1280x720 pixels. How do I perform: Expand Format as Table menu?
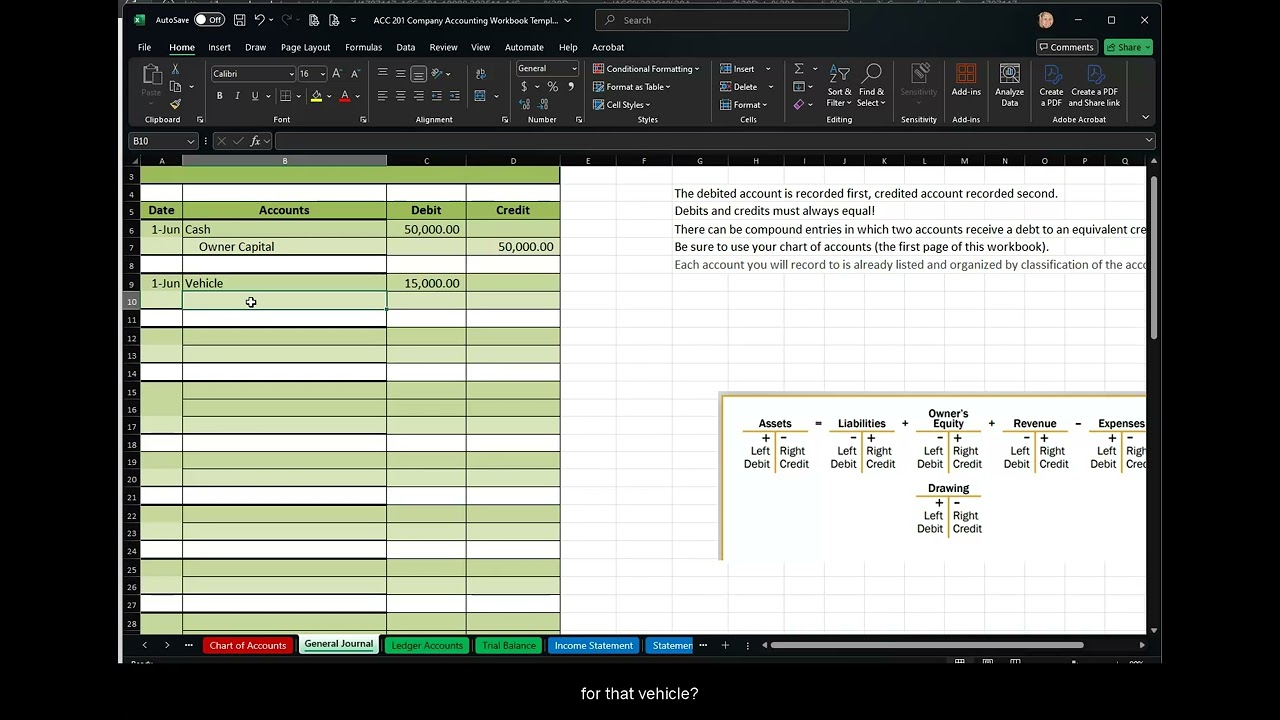click(x=632, y=87)
